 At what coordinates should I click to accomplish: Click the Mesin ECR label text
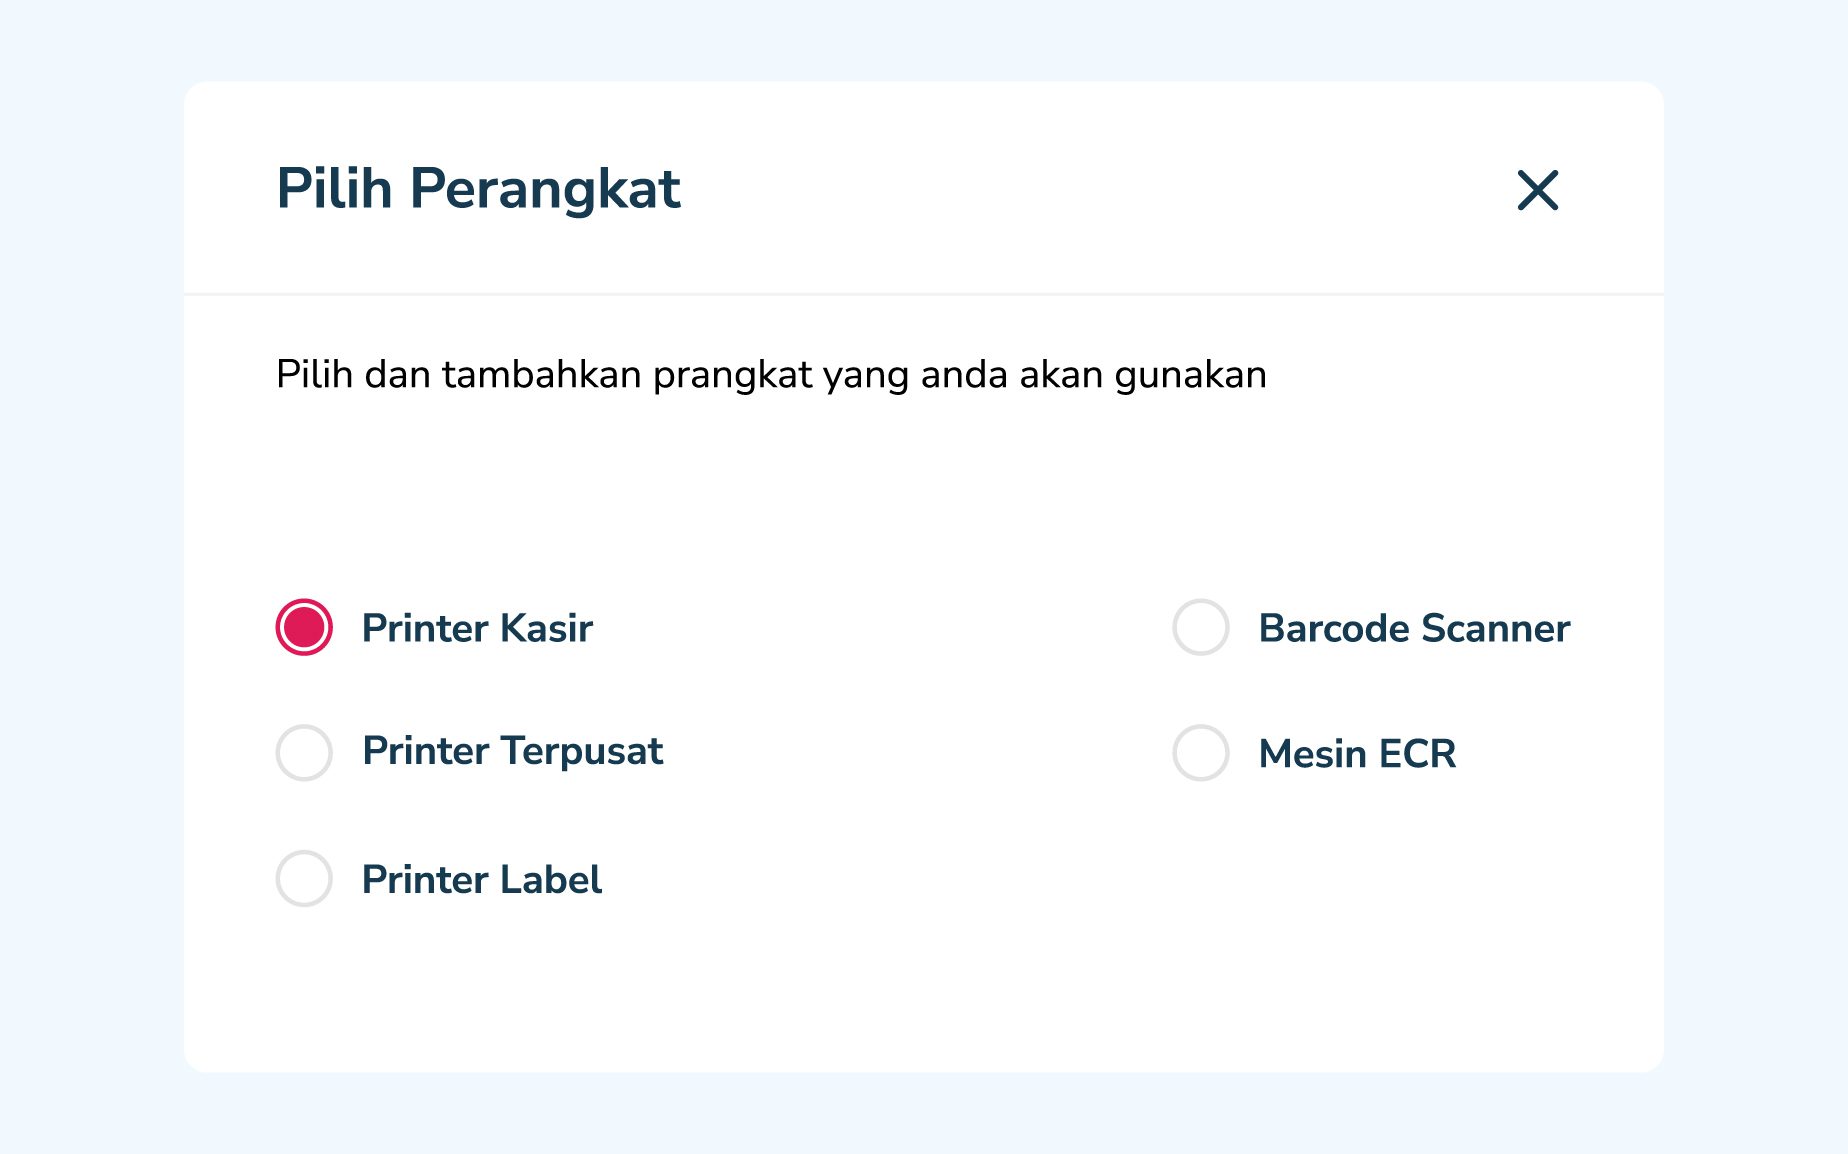coord(1357,755)
